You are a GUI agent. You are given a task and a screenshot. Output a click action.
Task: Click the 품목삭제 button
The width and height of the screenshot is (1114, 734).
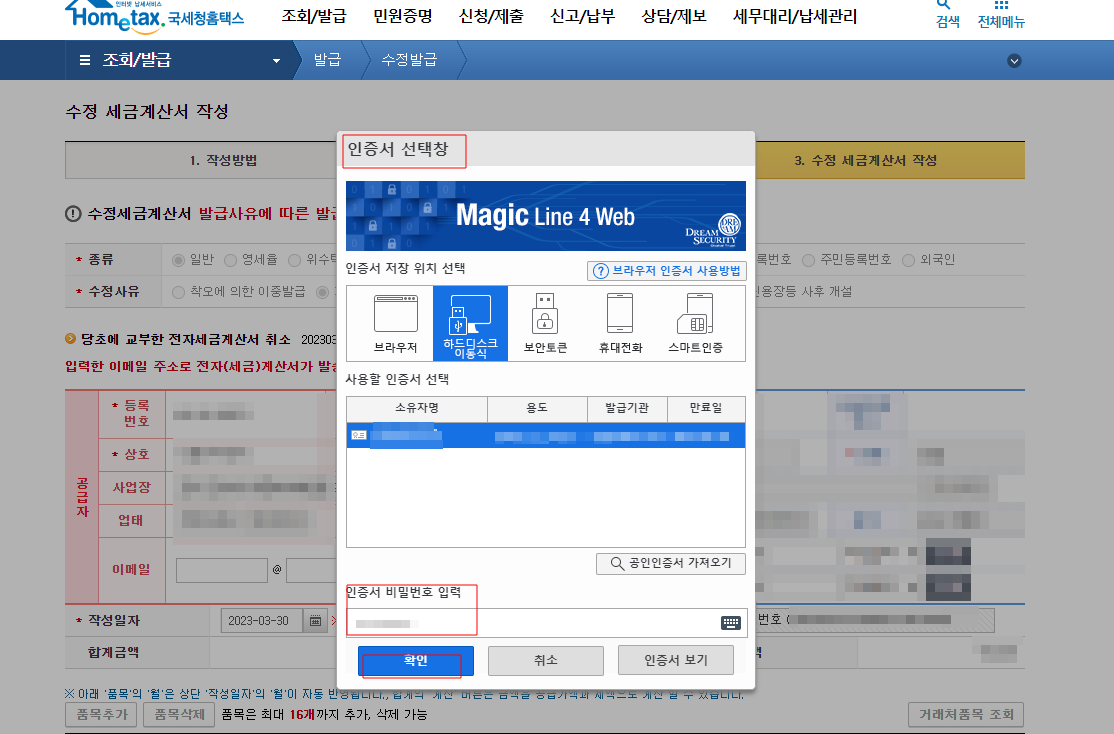click(179, 715)
